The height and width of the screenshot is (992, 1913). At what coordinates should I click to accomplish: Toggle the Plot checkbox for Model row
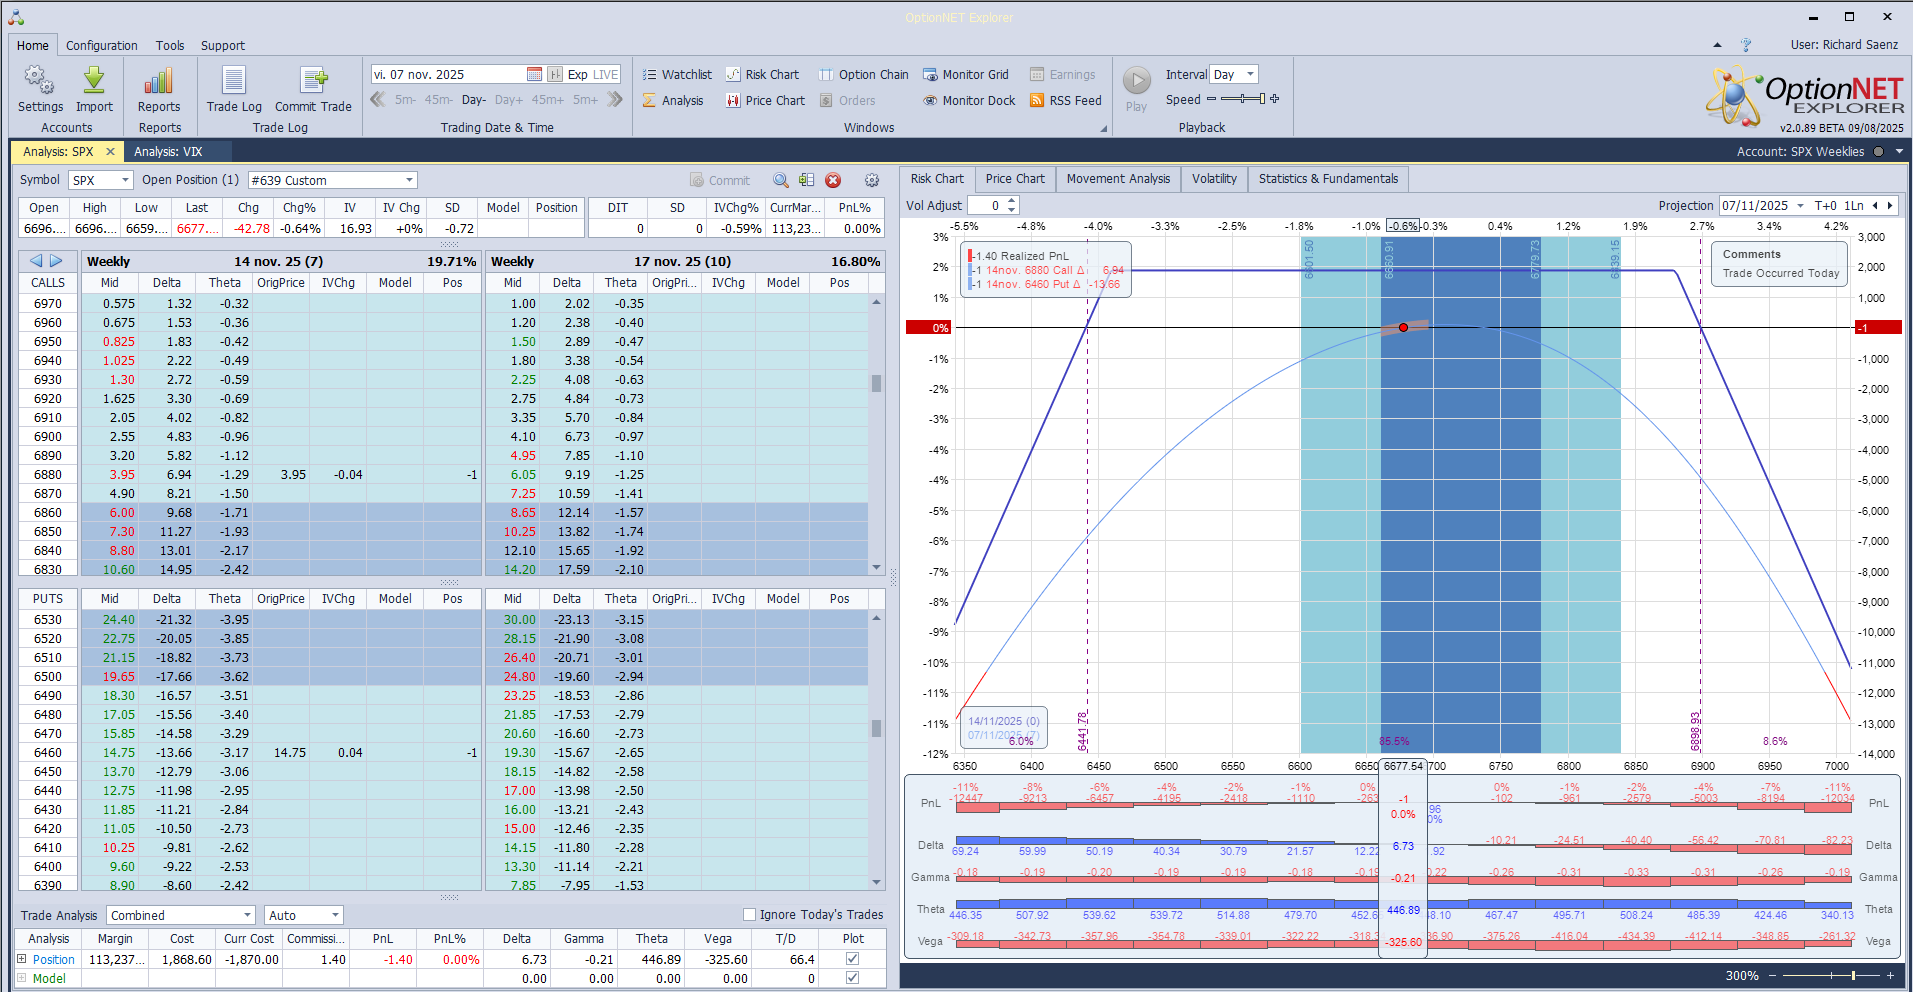coord(852,978)
